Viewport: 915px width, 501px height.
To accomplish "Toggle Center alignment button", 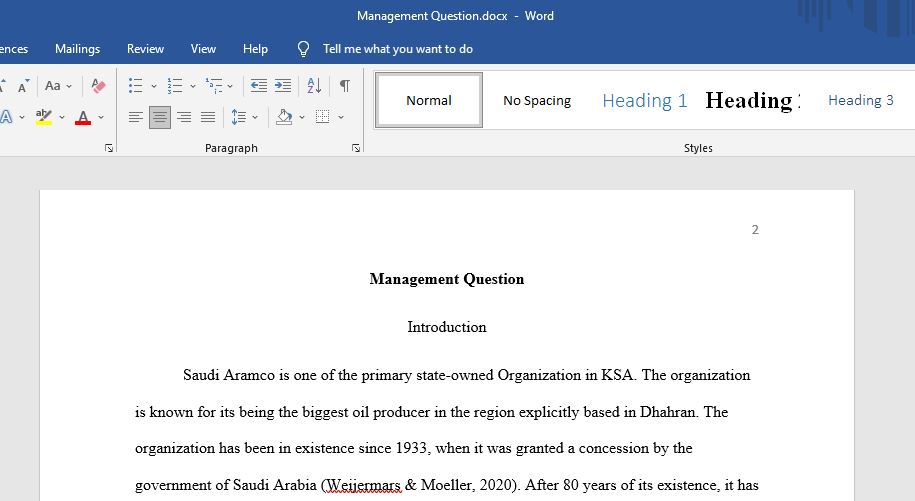I will click(x=160, y=117).
